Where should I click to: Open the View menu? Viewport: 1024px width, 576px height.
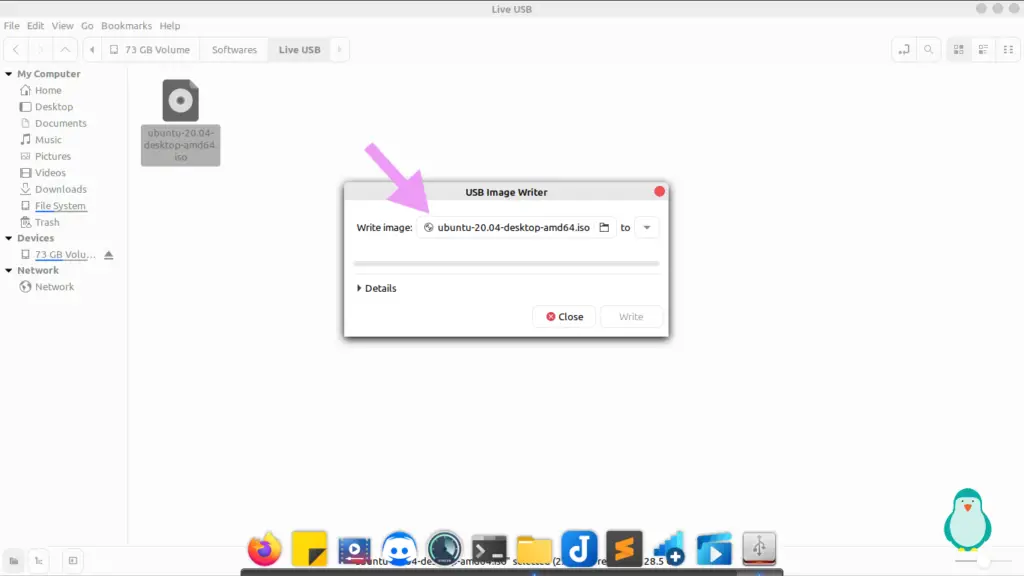tap(63, 26)
